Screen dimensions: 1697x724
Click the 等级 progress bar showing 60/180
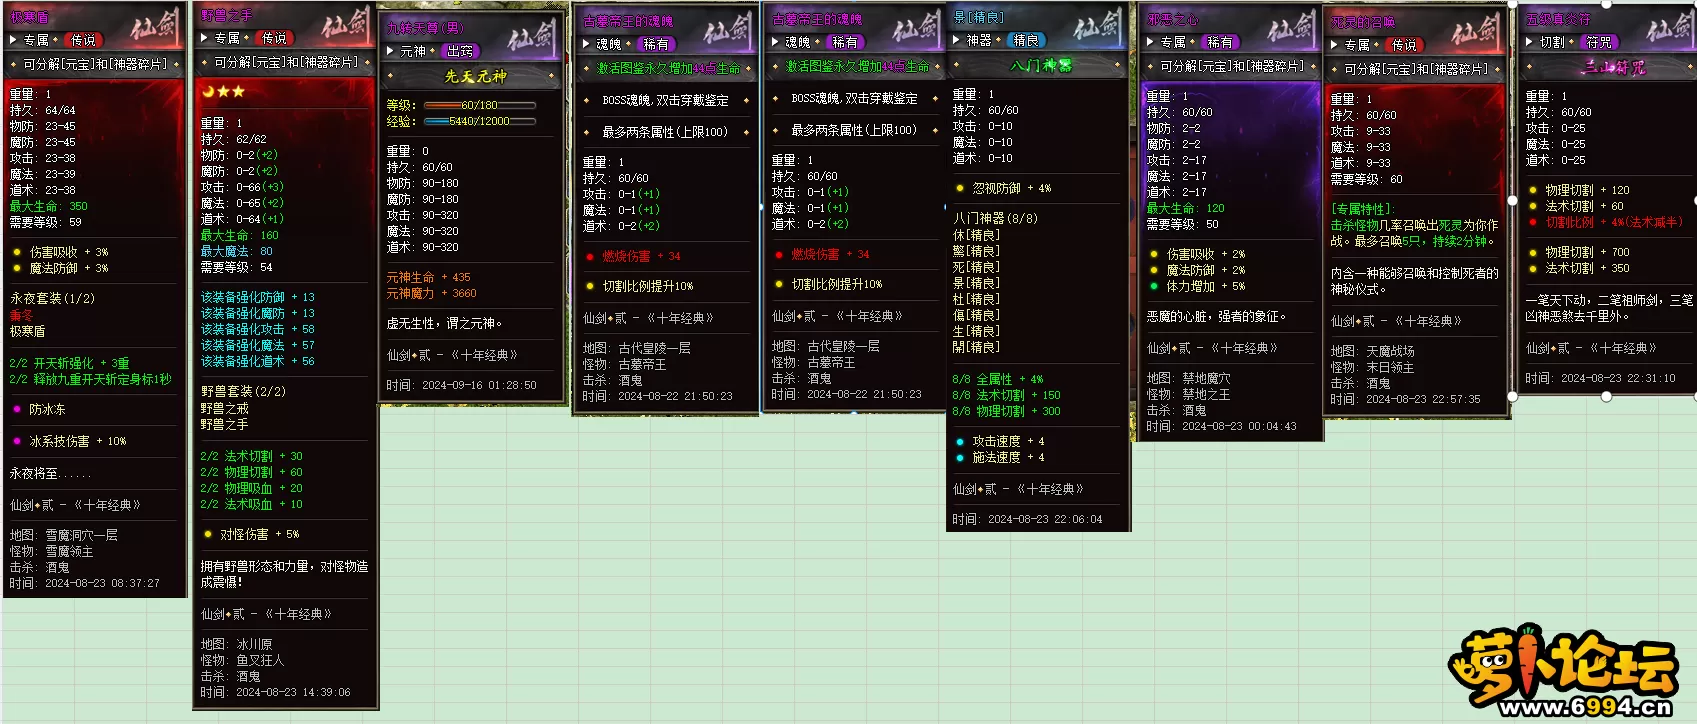(x=479, y=105)
